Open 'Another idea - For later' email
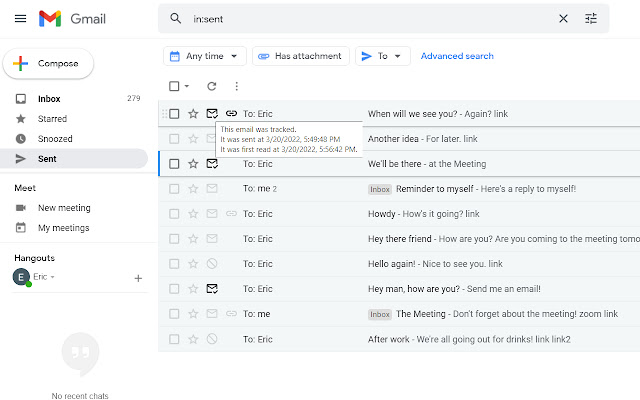The height and width of the screenshot is (400, 640). pyautogui.click(x=422, y=139)
